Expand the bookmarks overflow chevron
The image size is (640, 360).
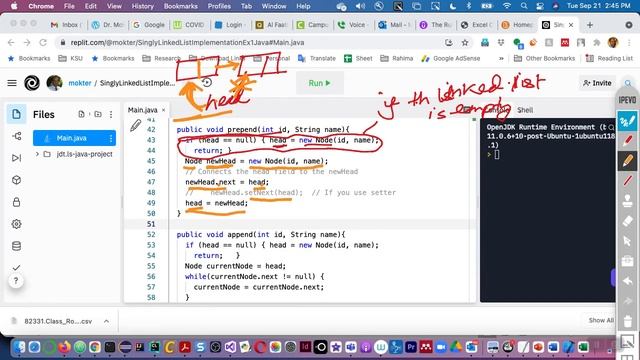point(501,58)
